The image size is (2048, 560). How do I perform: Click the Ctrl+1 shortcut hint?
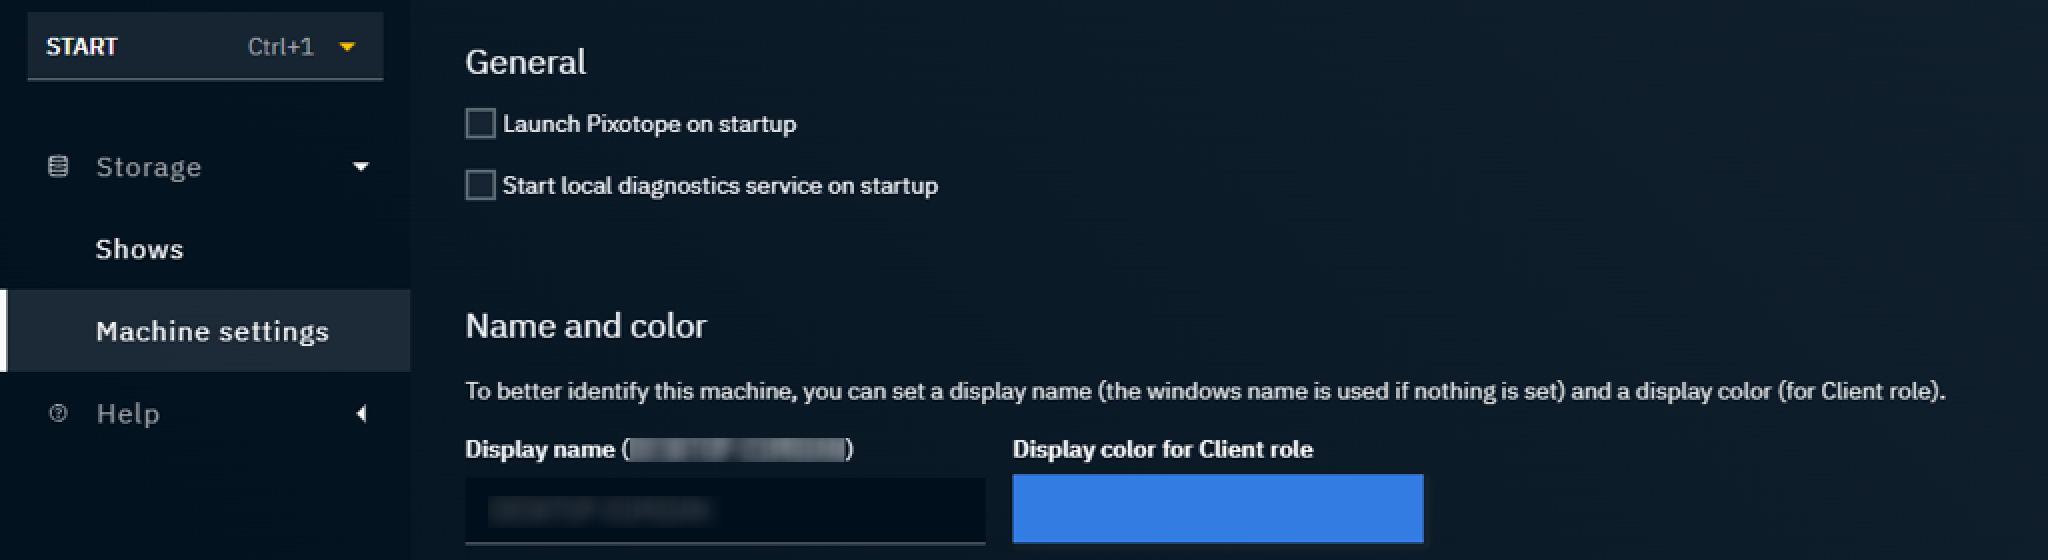coord(280,46)
